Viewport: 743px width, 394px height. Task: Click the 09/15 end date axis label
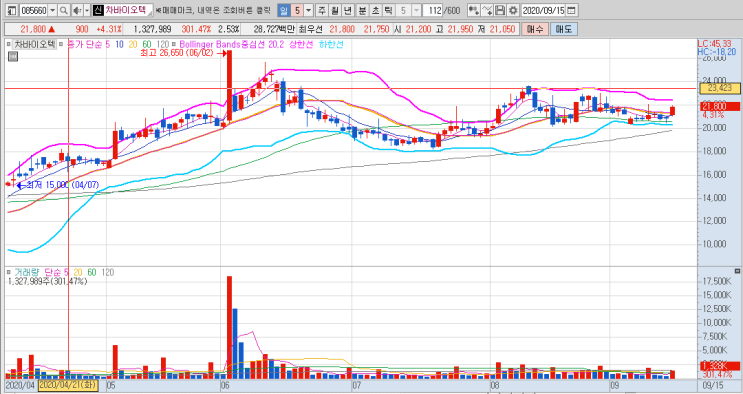pyautogui.click(x=713, y=385)
